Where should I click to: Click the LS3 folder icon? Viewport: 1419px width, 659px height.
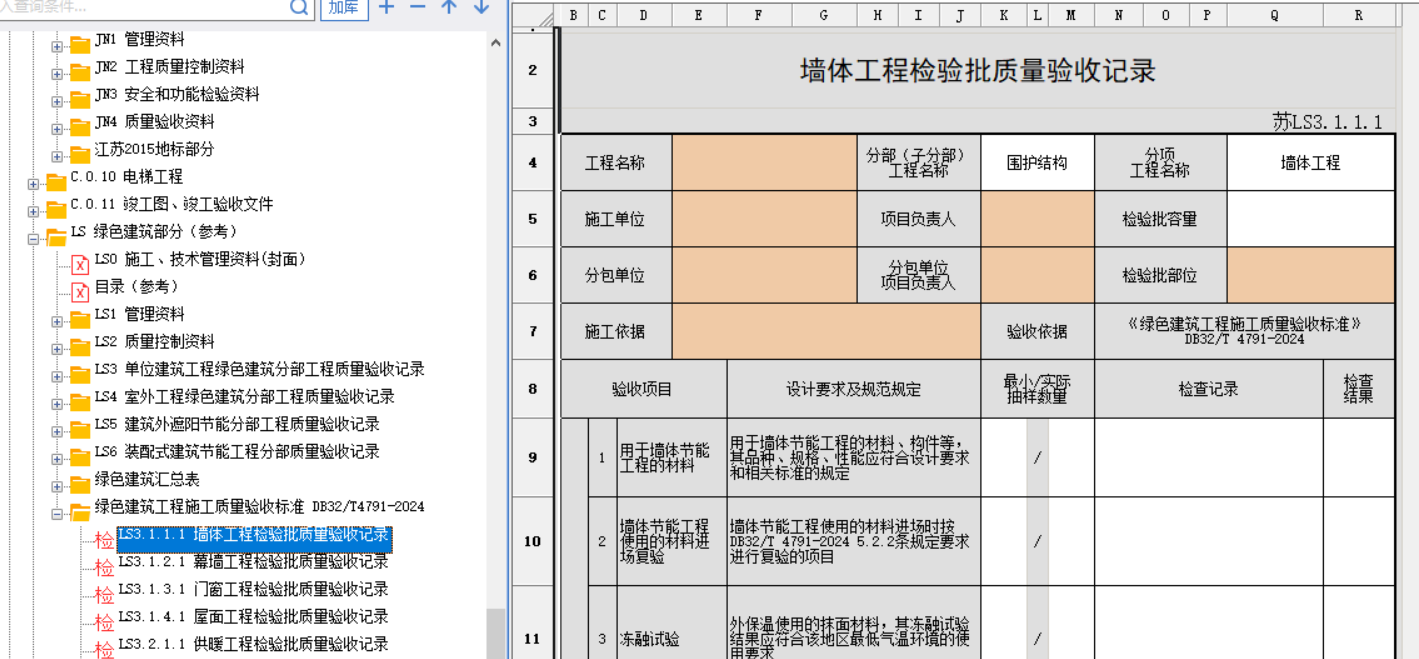point(80,375)
